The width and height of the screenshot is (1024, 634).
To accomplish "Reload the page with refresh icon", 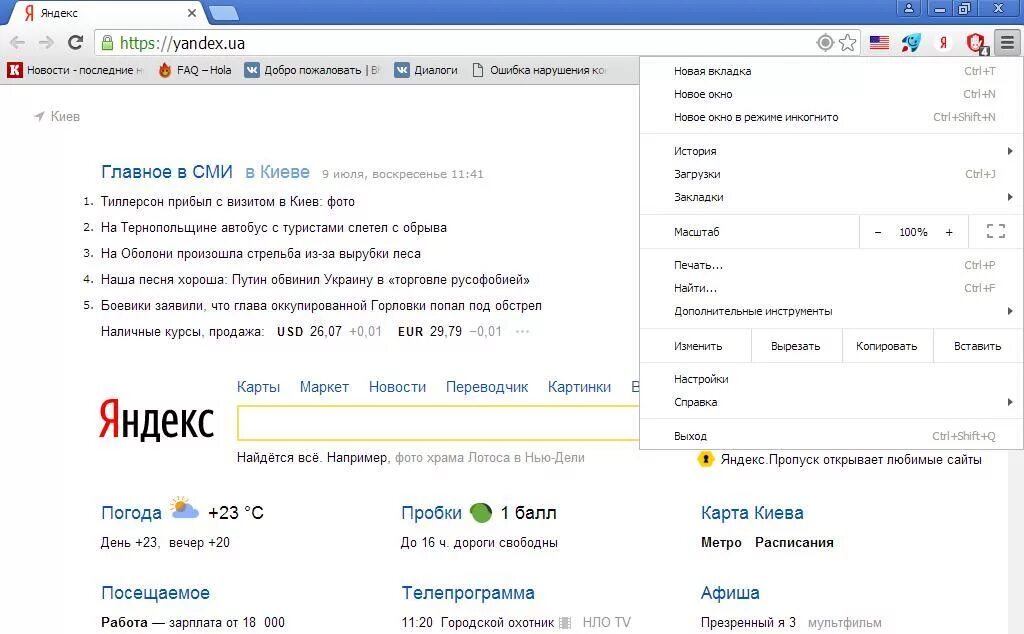I will point(76,42).
